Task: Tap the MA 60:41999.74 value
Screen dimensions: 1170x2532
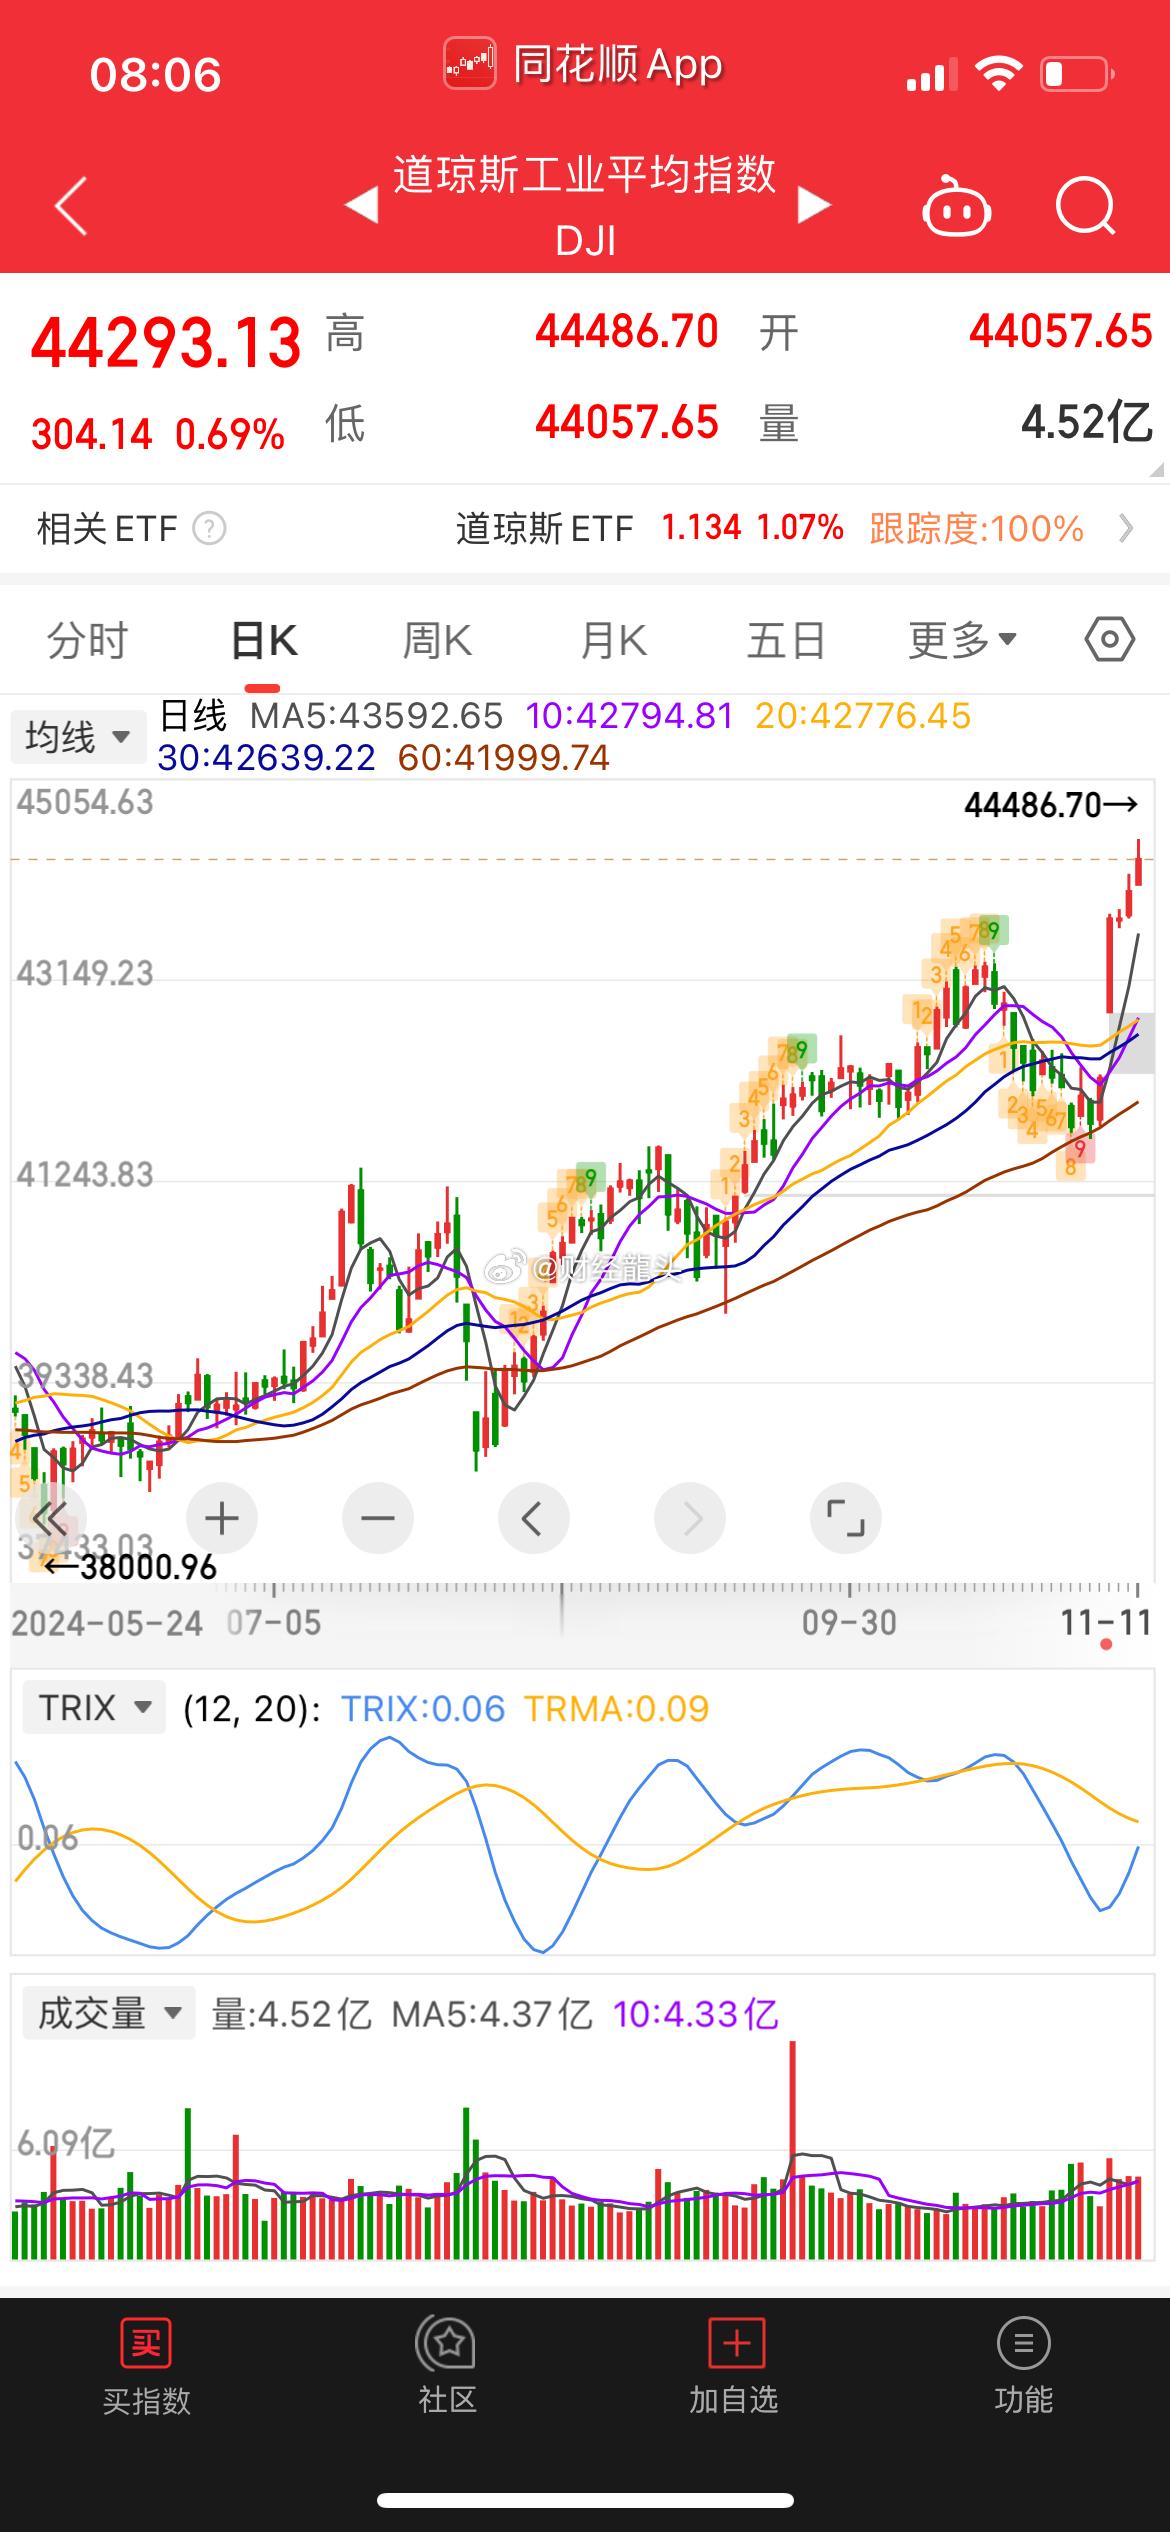Action: (504, 758)
